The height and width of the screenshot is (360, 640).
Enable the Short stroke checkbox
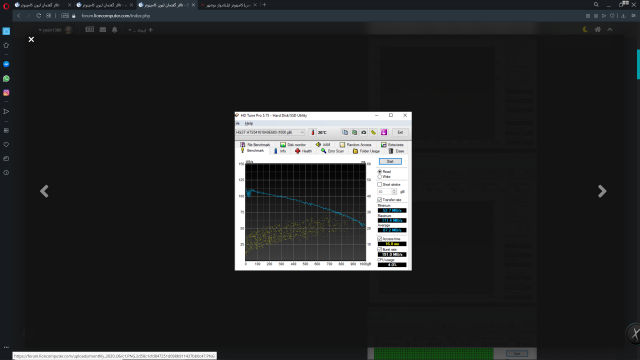(x=380, y=184)
